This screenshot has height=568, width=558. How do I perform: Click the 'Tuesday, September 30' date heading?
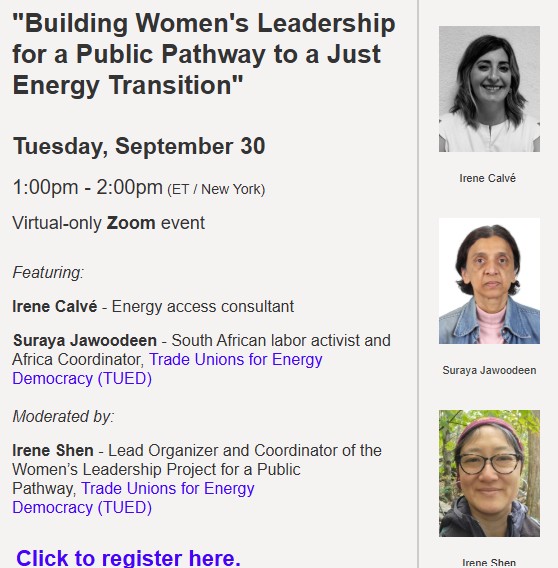pyautogui.click(x=139, y=146)
